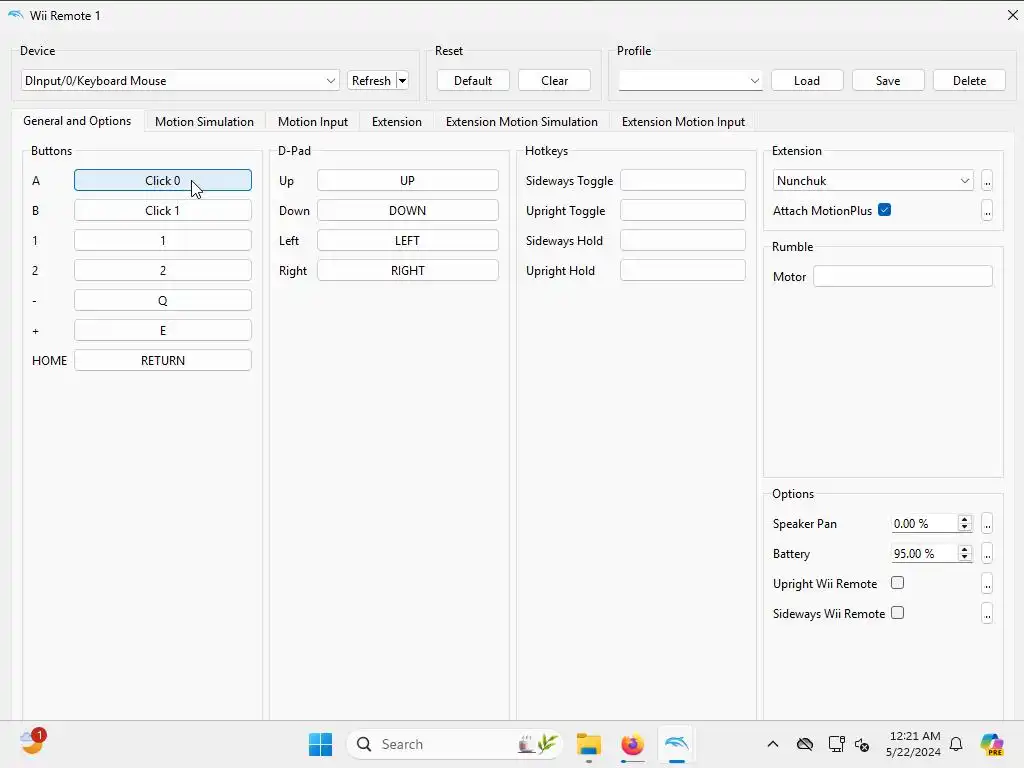Expand the Refresh button arrow menu
This screenshot has height=768, width=1024.
tap(402, 80)
